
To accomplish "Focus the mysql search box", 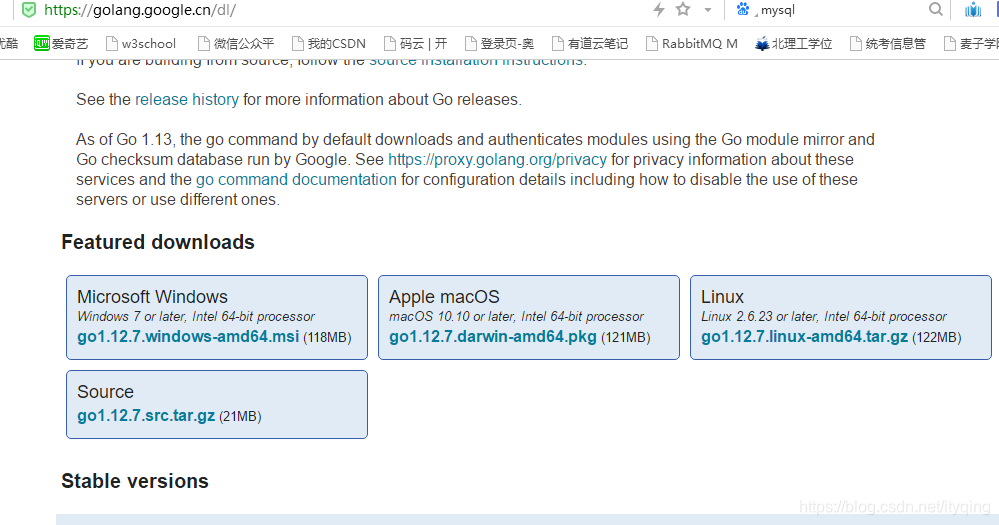I will pos(841,10).
